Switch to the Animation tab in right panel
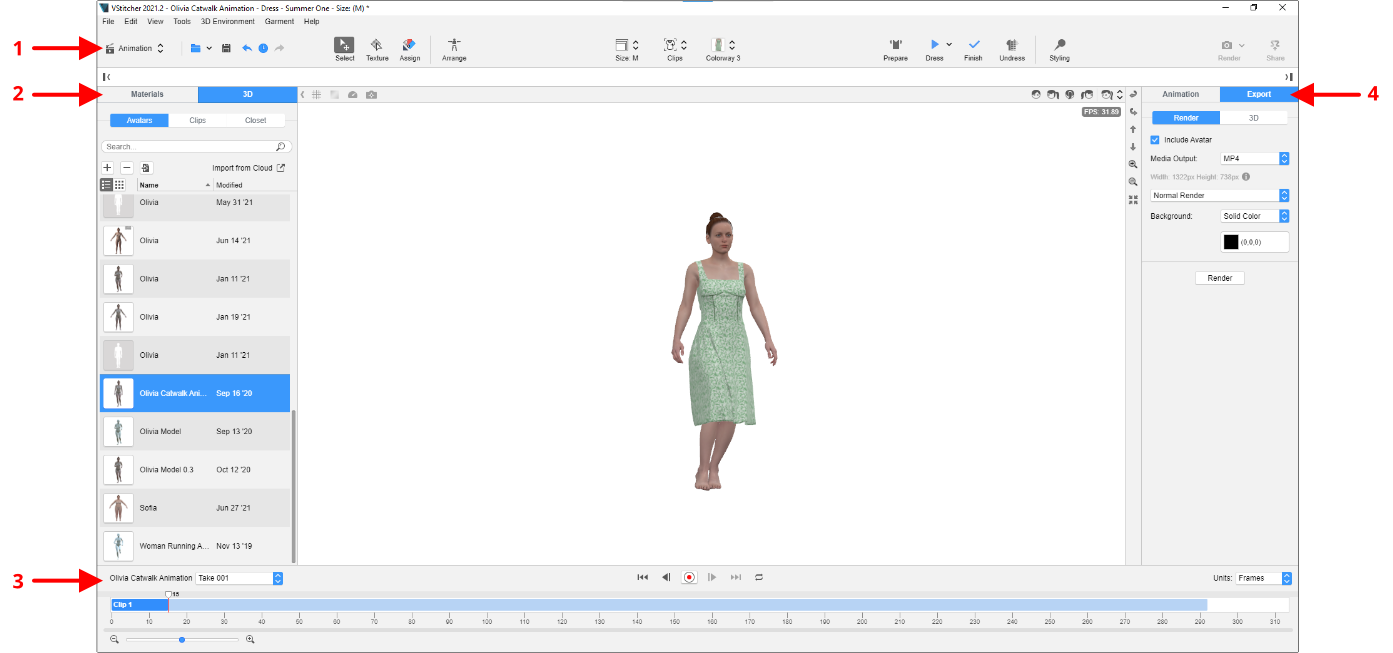The image size is (1393, 653). click(1180, 94)
